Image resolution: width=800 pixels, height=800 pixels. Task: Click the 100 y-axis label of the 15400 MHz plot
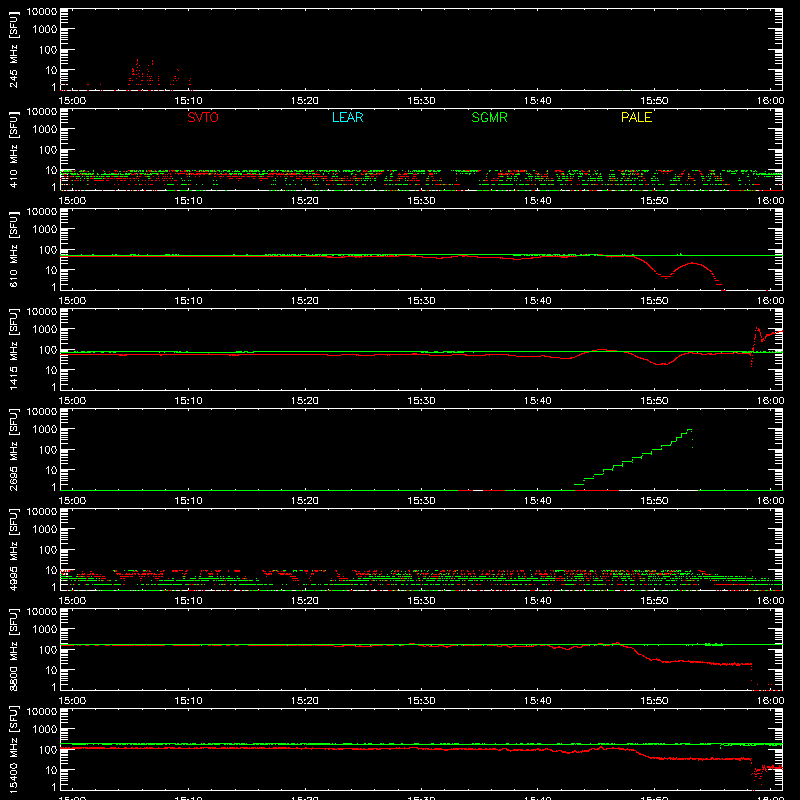48,749
